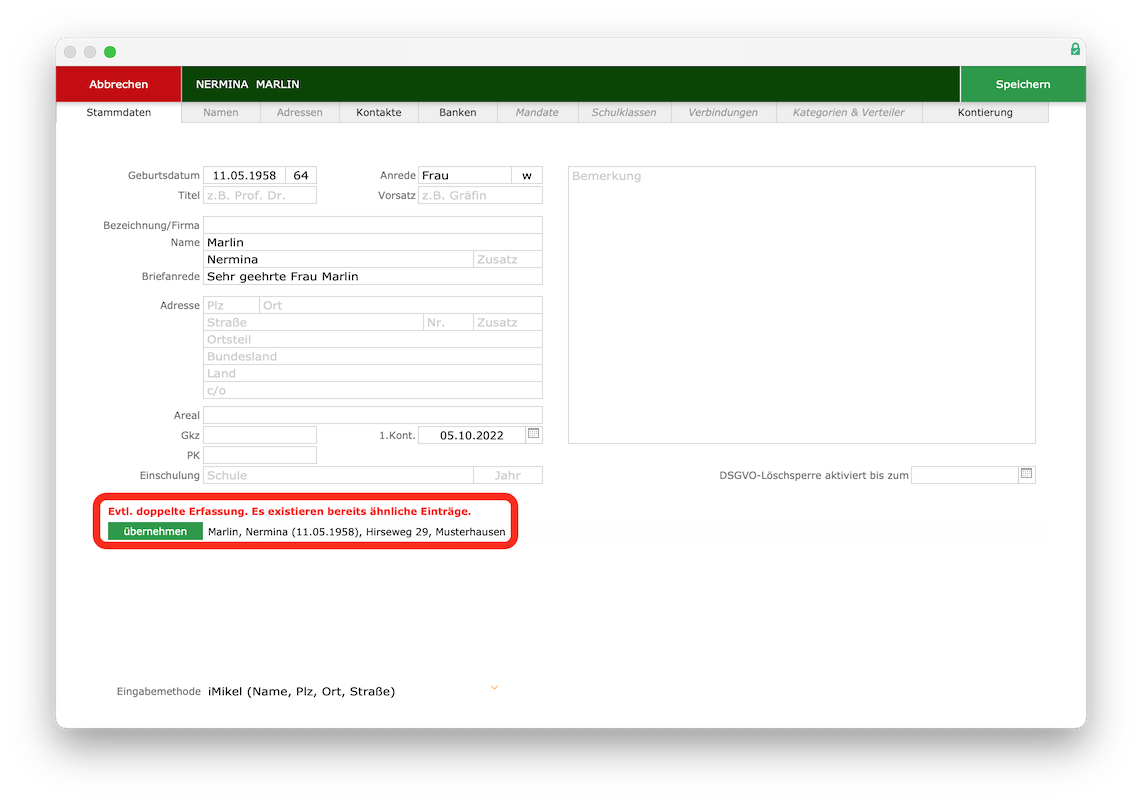Click the Vorsatz input field

coord(480,195)
